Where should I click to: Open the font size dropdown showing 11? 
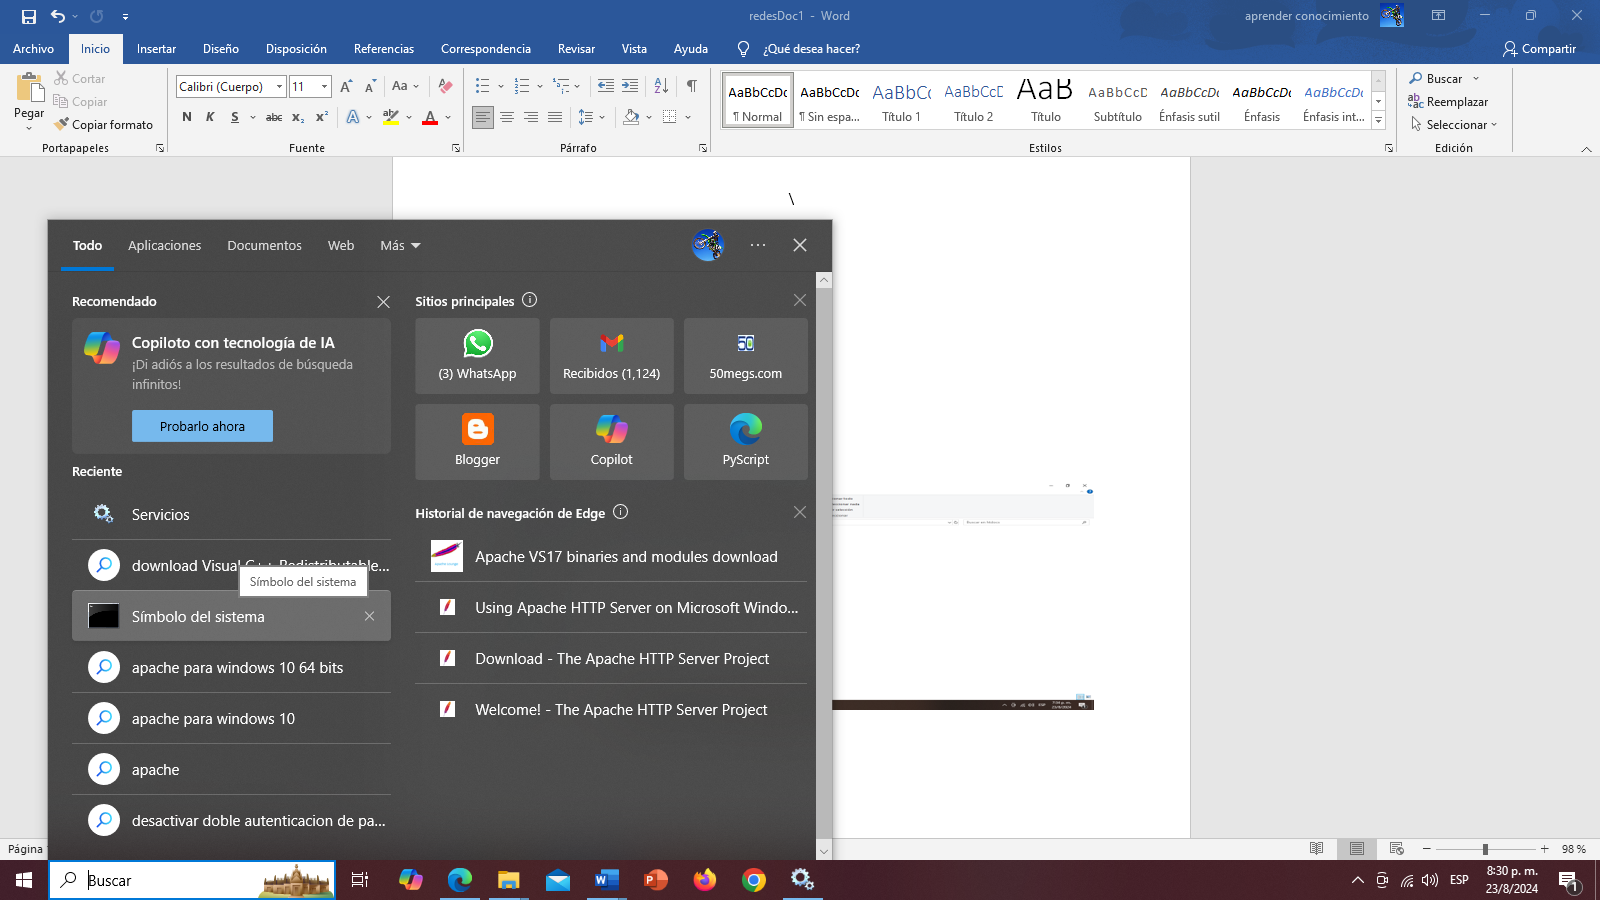tap(324, 87)
